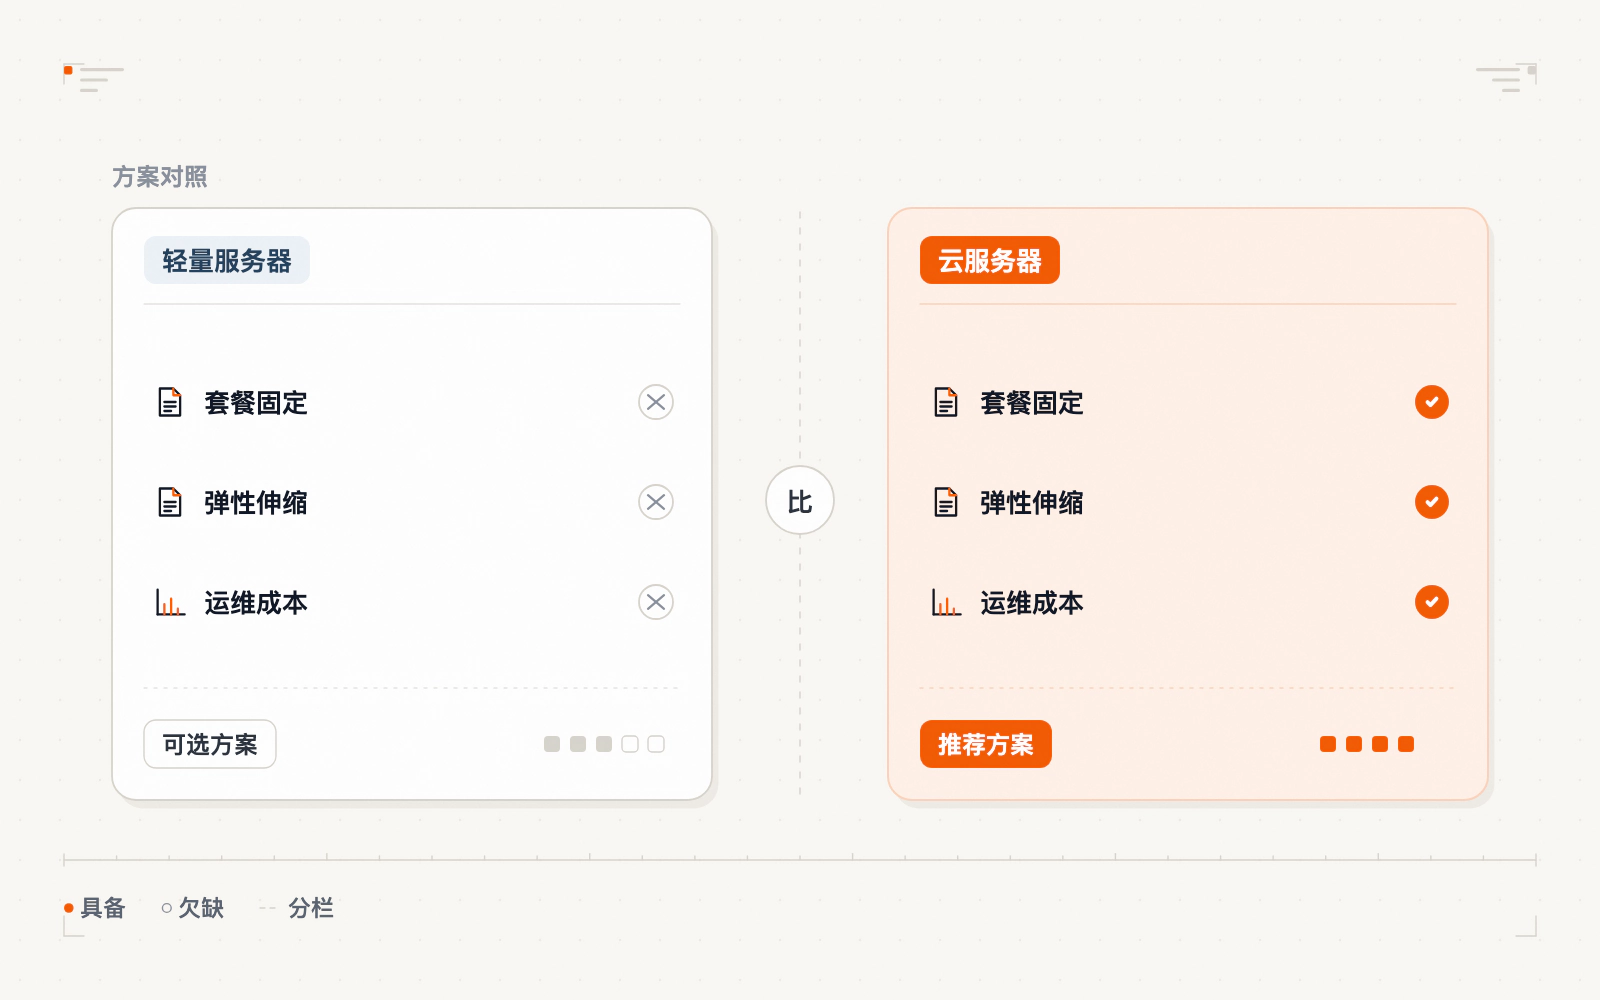Click the orange check for 弹性伸缩 in 云服务器
1600x1000 pixels.
click(1432, 502)
